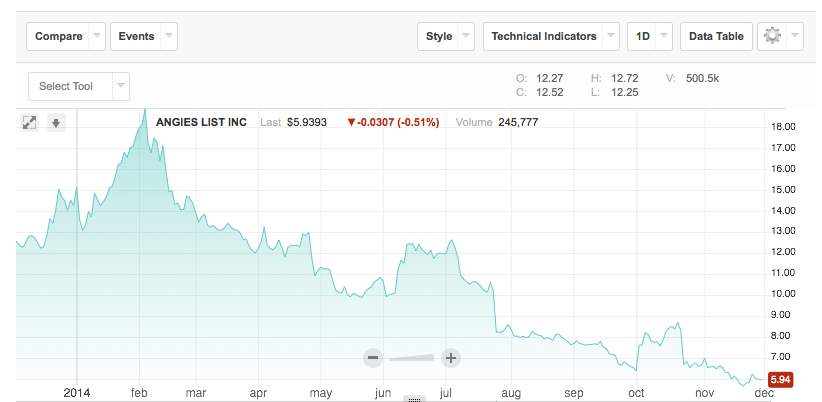This screenshot has width=822, height=402.
Task: Open the Data Table
Action: click(x=716, y=36)
